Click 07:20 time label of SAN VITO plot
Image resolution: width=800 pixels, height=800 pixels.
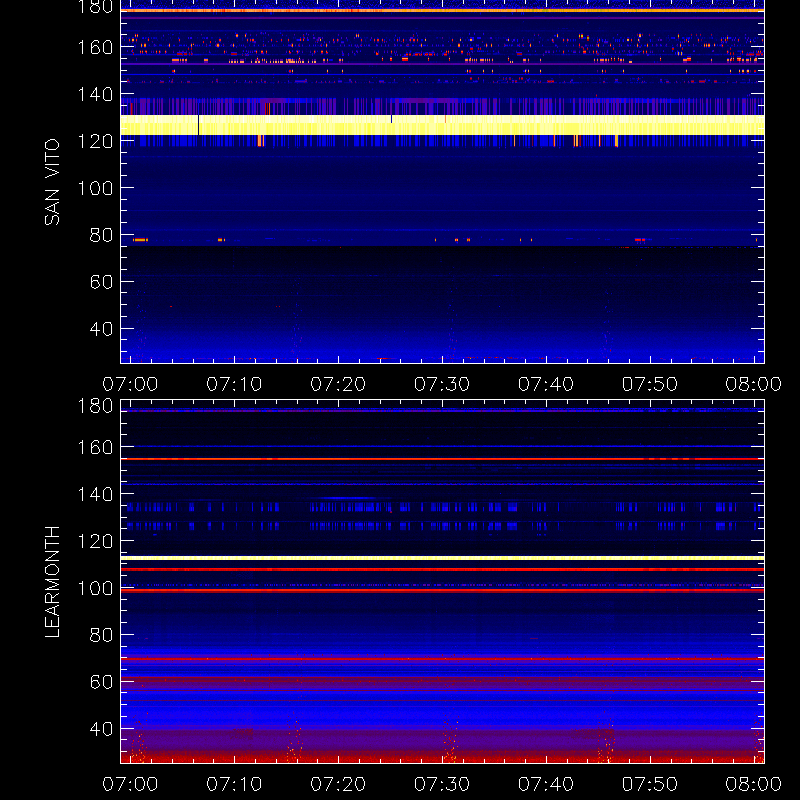click(x=338, y=384)
